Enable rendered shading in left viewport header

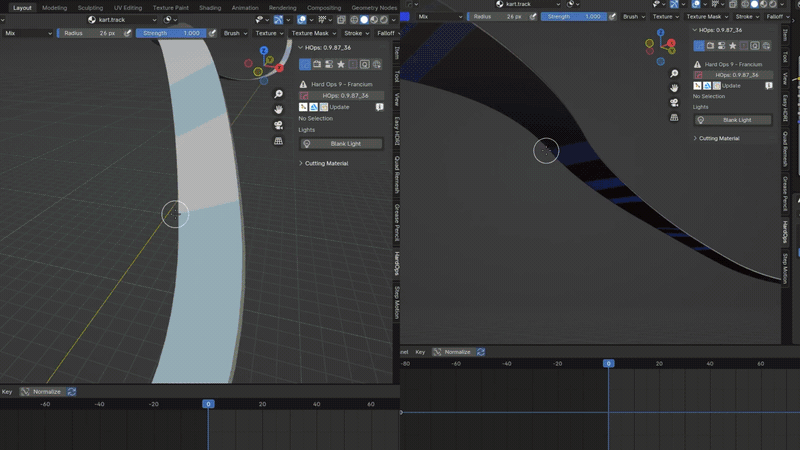384,20
